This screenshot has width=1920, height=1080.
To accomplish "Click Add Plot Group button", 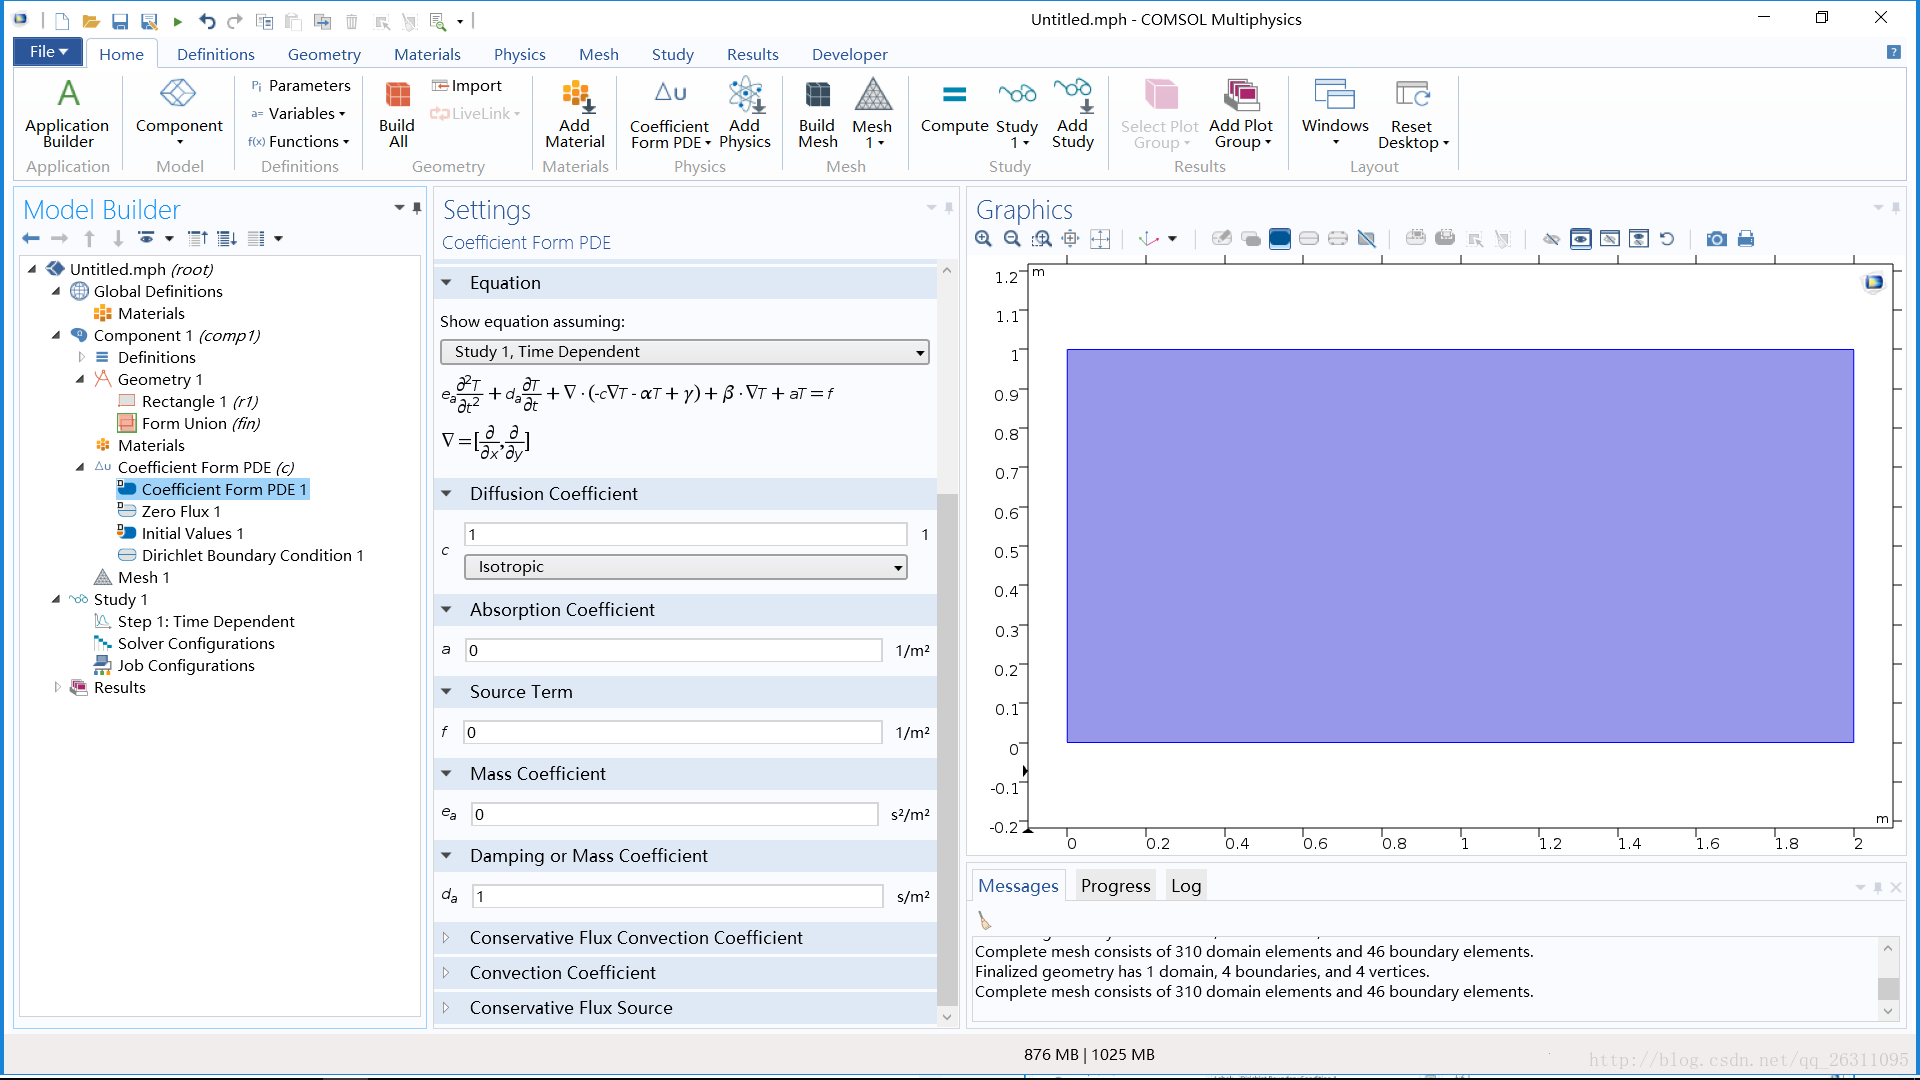I will [x=1241, y=114].
